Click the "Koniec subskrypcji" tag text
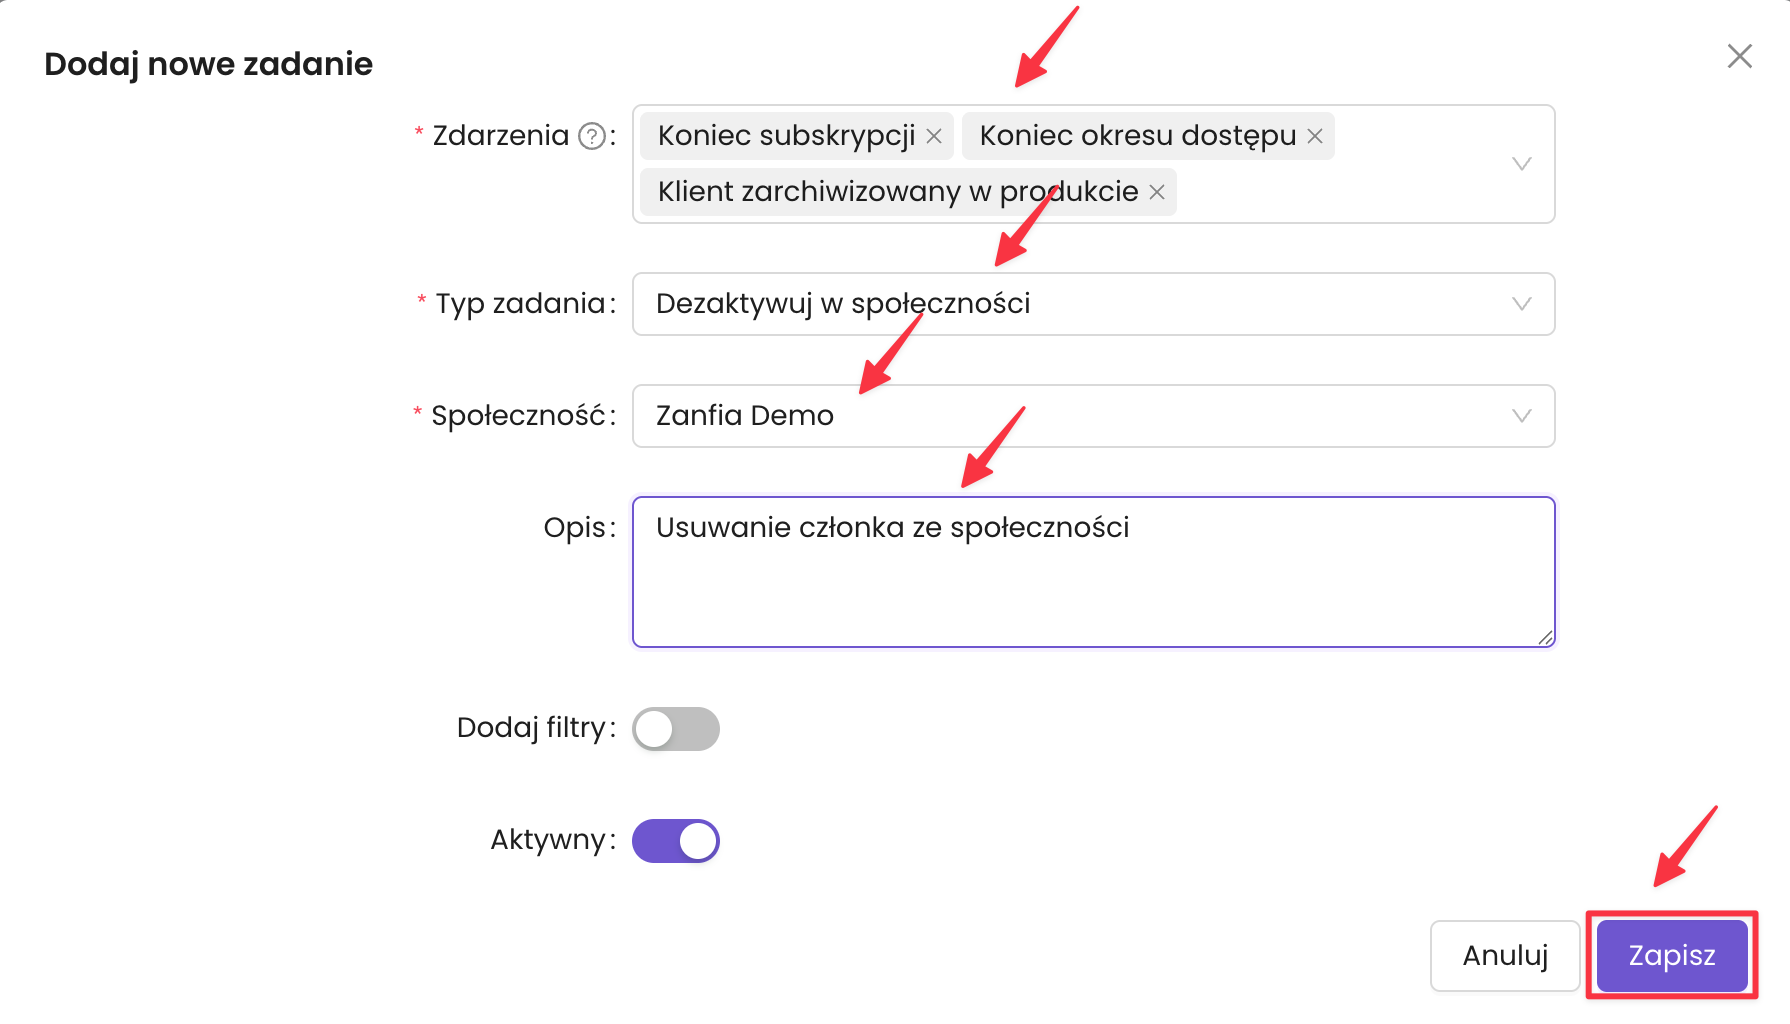The width and height of the screenshot is (1790, 1024). 786,136
